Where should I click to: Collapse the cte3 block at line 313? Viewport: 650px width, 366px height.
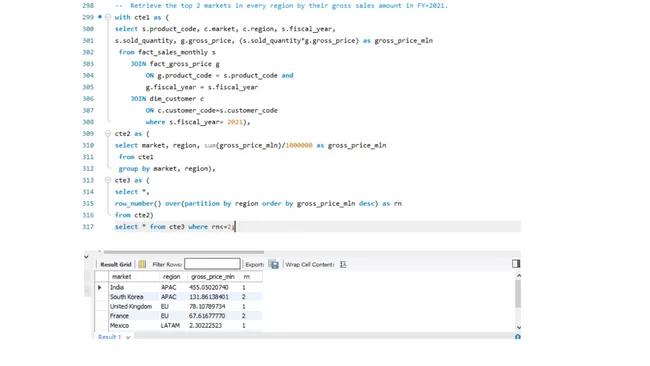pyautogui.click(x=108, y=180)
